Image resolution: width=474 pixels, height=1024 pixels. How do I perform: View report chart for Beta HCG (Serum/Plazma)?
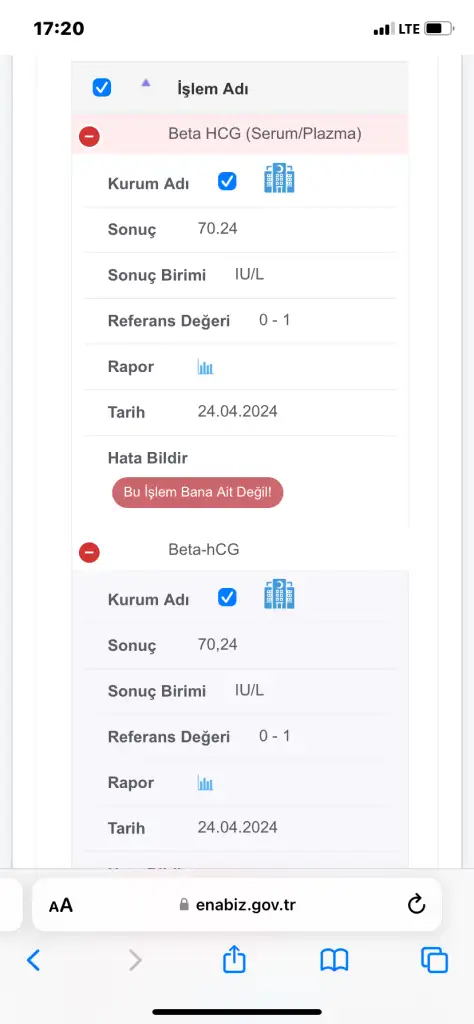pyautogui.click(x=206, y=367)
